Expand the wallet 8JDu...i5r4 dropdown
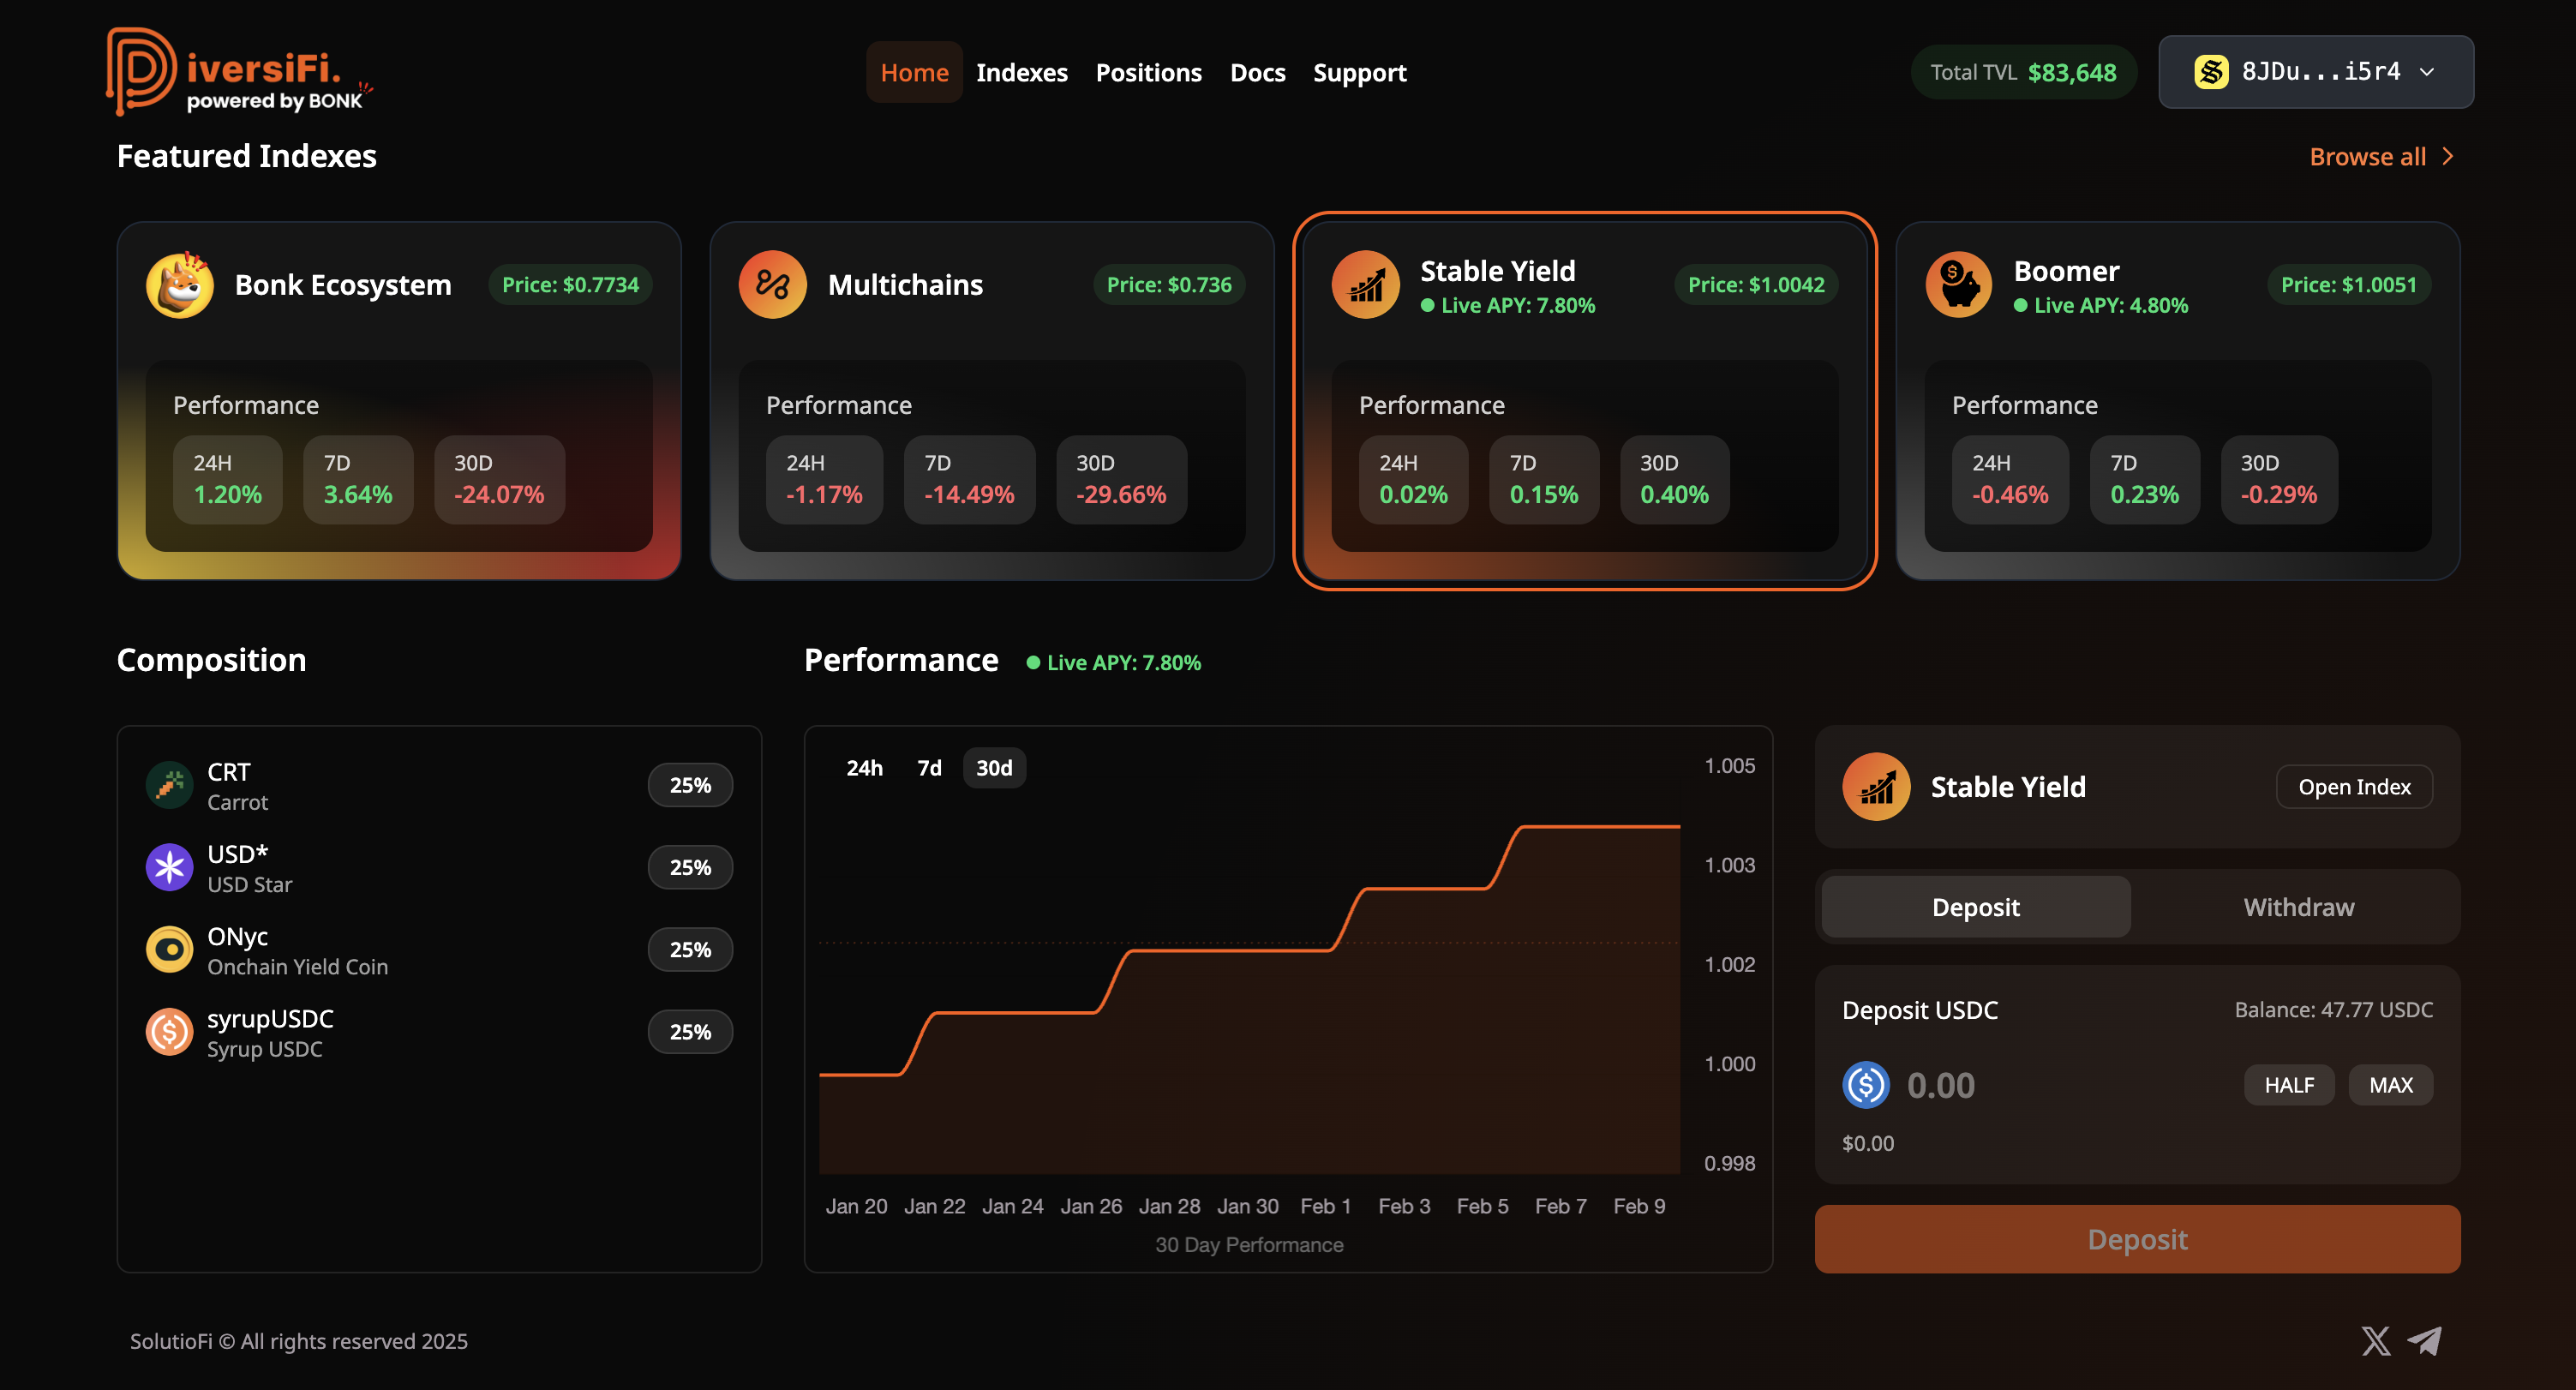Viewport: 2576px width, 1390px height. (2316, 72)
